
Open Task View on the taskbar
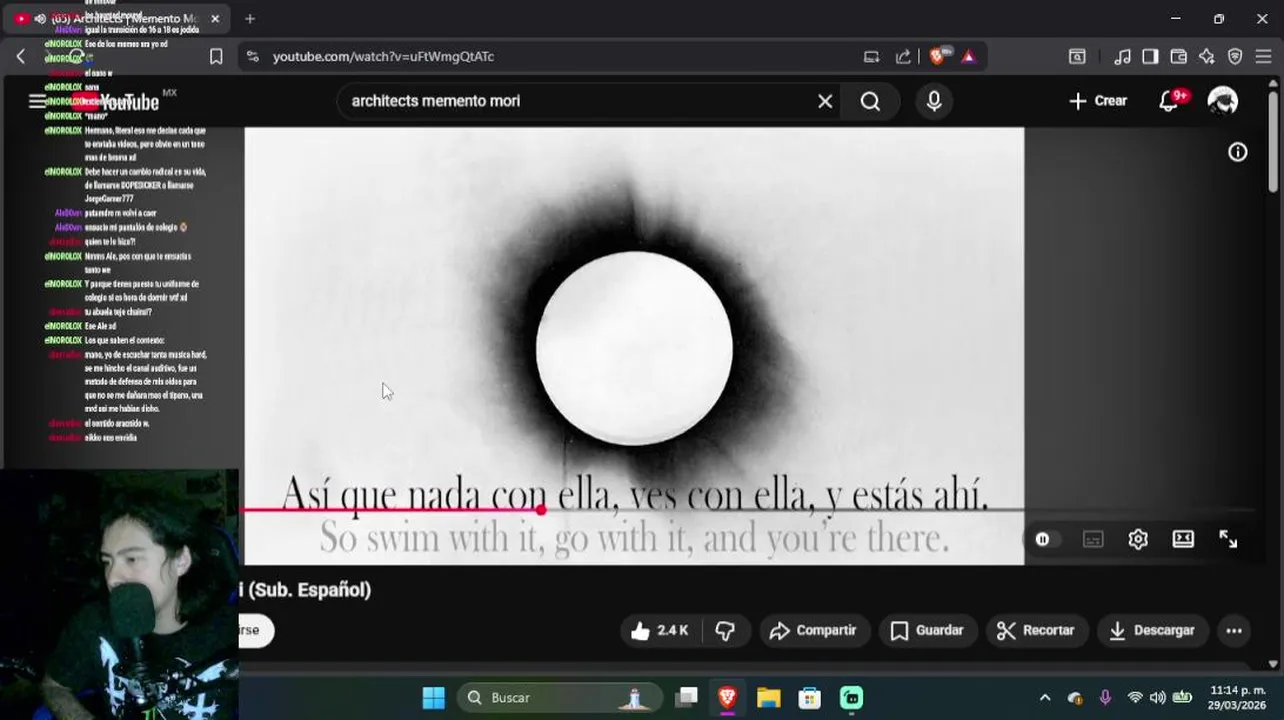point(686,697)
